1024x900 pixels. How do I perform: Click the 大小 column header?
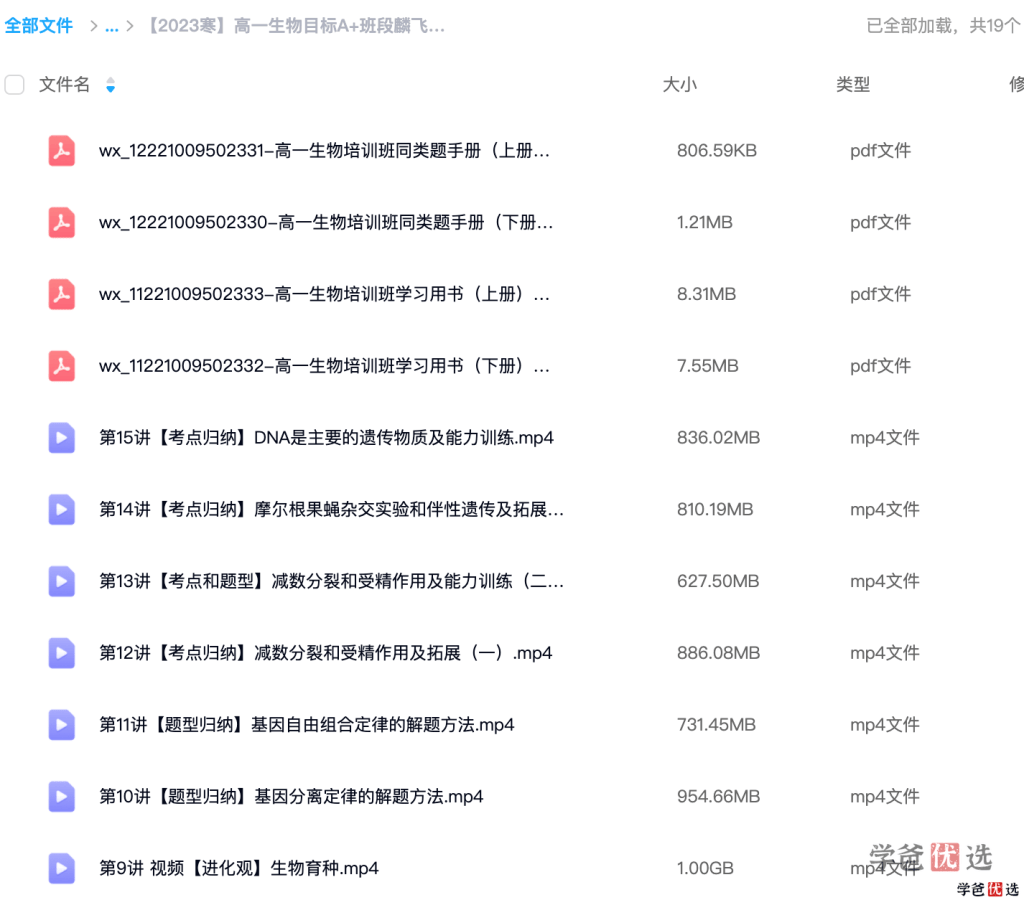point(679,84)
